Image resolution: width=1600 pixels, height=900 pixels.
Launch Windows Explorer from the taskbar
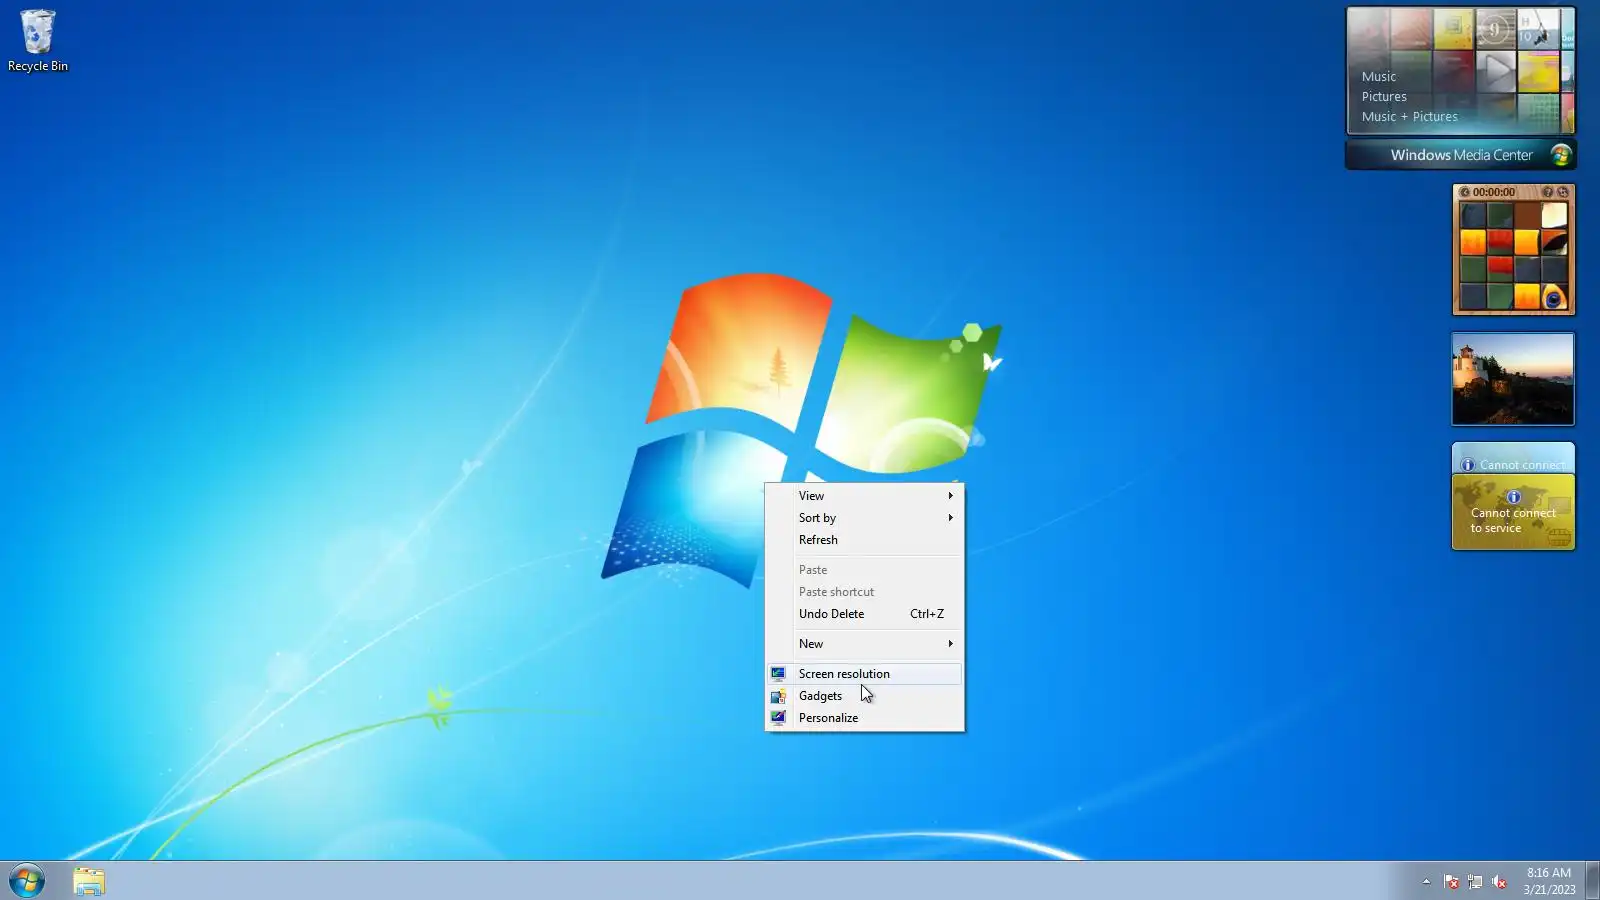89,881
